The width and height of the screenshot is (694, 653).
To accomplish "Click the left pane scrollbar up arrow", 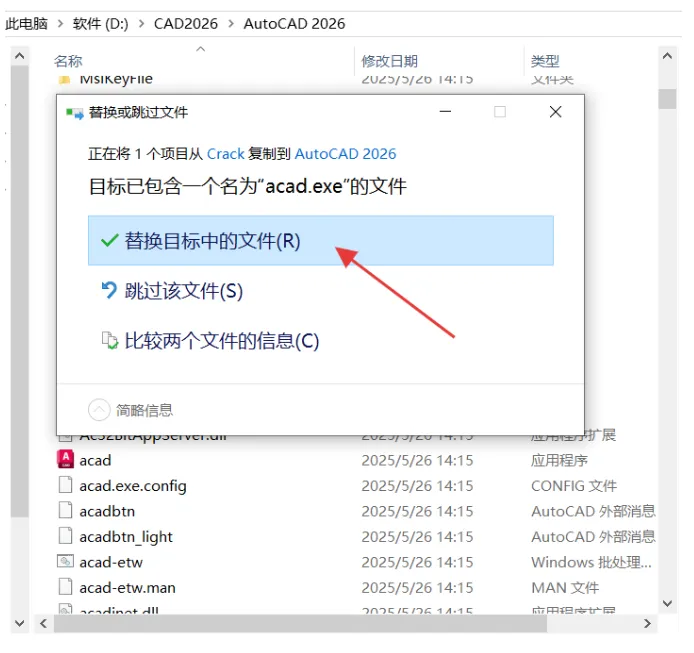I will pyautogui.click(x=19, y=56).
